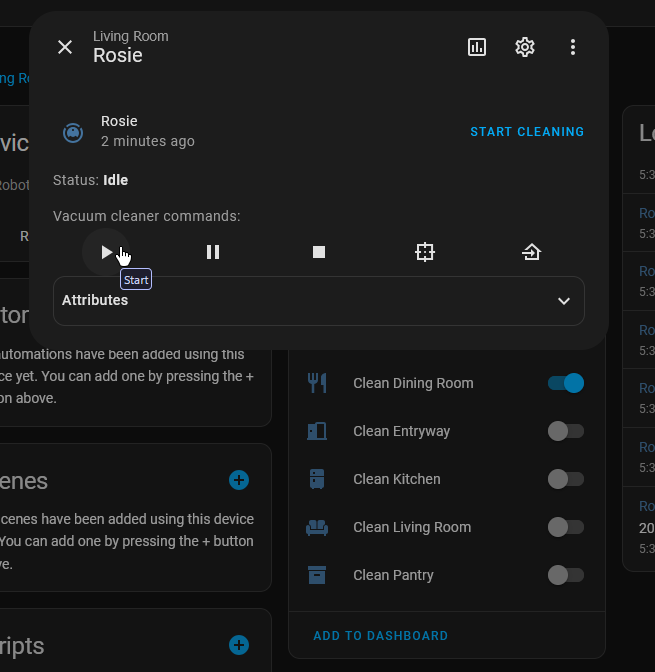The height and width of the screenshot is (672, 655).
Task: Disable the Clean Dining Room switch
Action: [x=565, y=383]
